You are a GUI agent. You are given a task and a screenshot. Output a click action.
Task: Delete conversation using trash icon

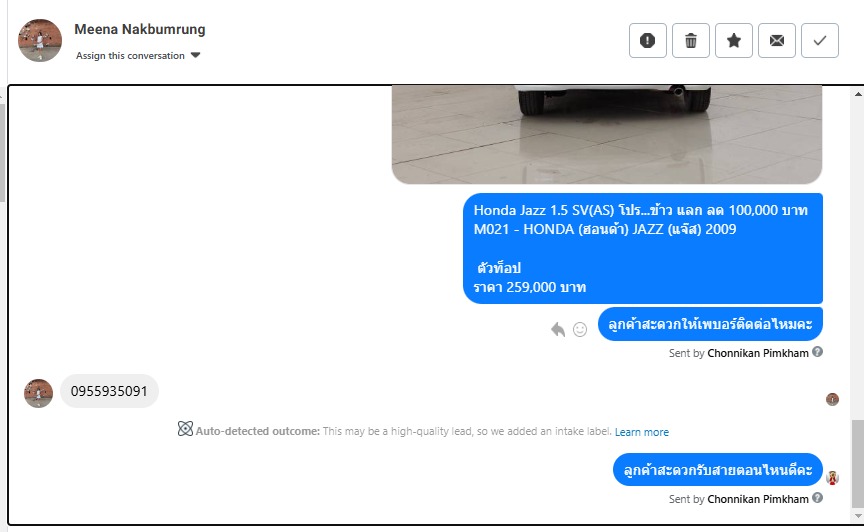click(690, 40)
